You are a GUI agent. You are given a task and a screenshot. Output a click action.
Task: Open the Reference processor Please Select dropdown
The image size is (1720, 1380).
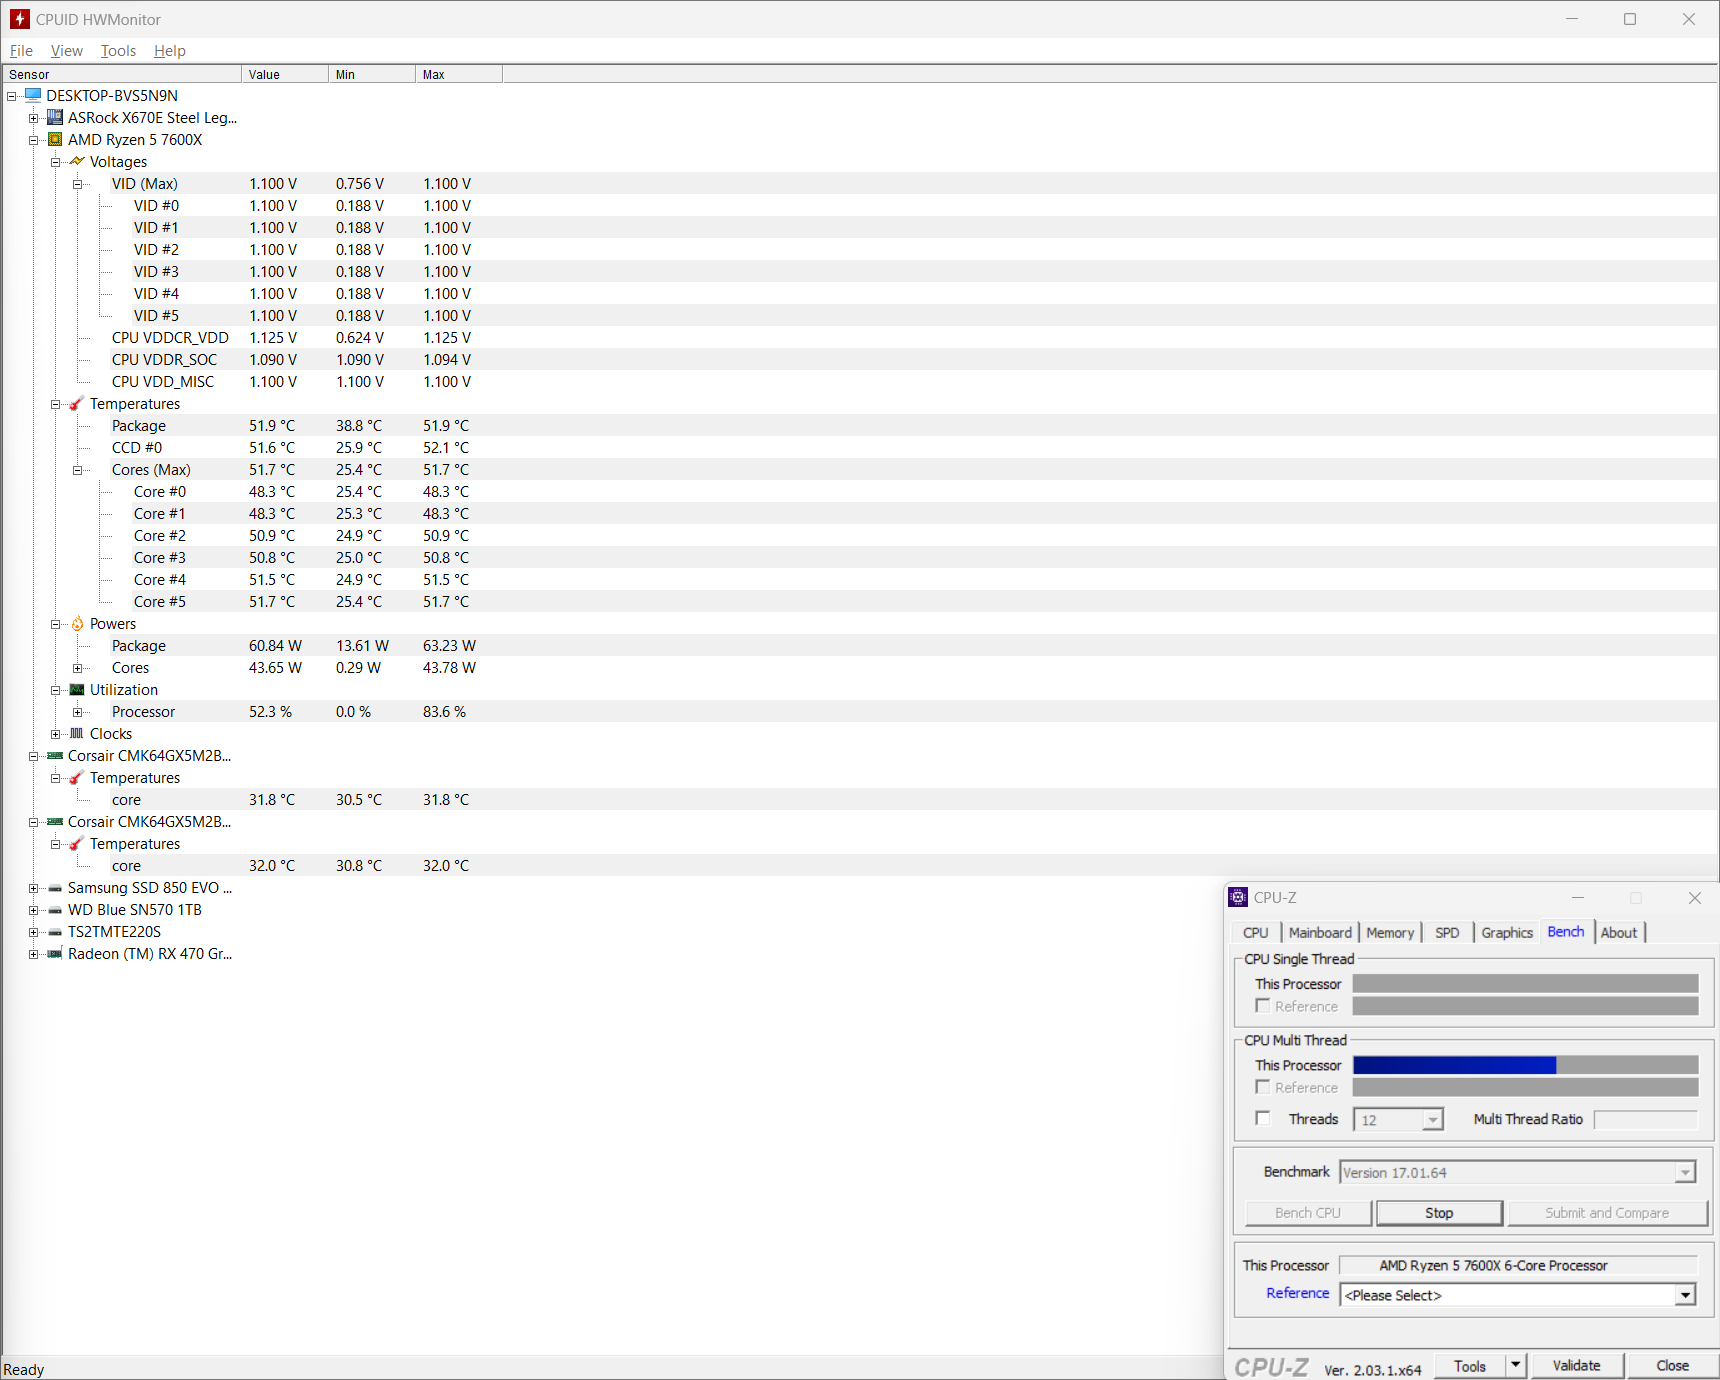point(1685,1295)
